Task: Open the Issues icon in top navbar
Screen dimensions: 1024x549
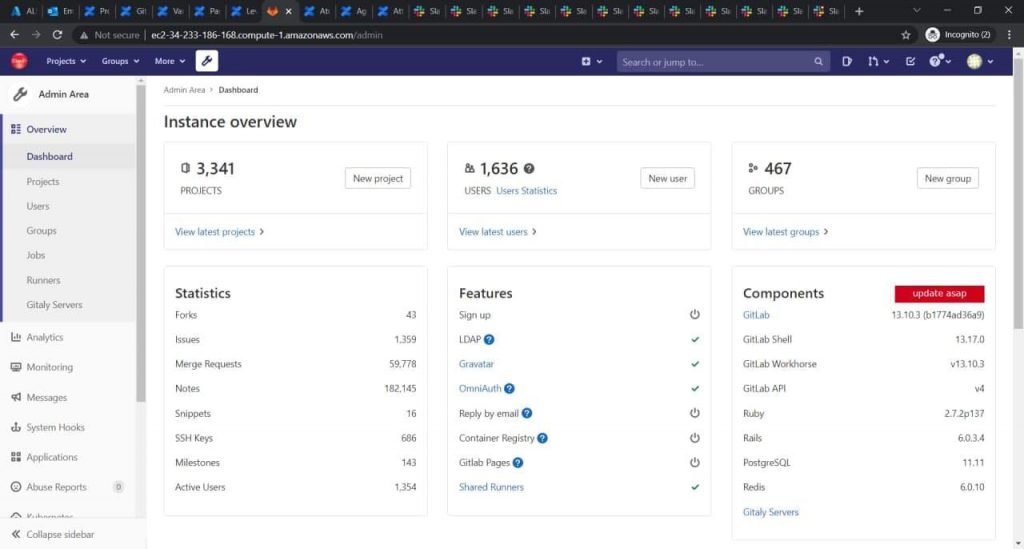Action: [846, 61]
